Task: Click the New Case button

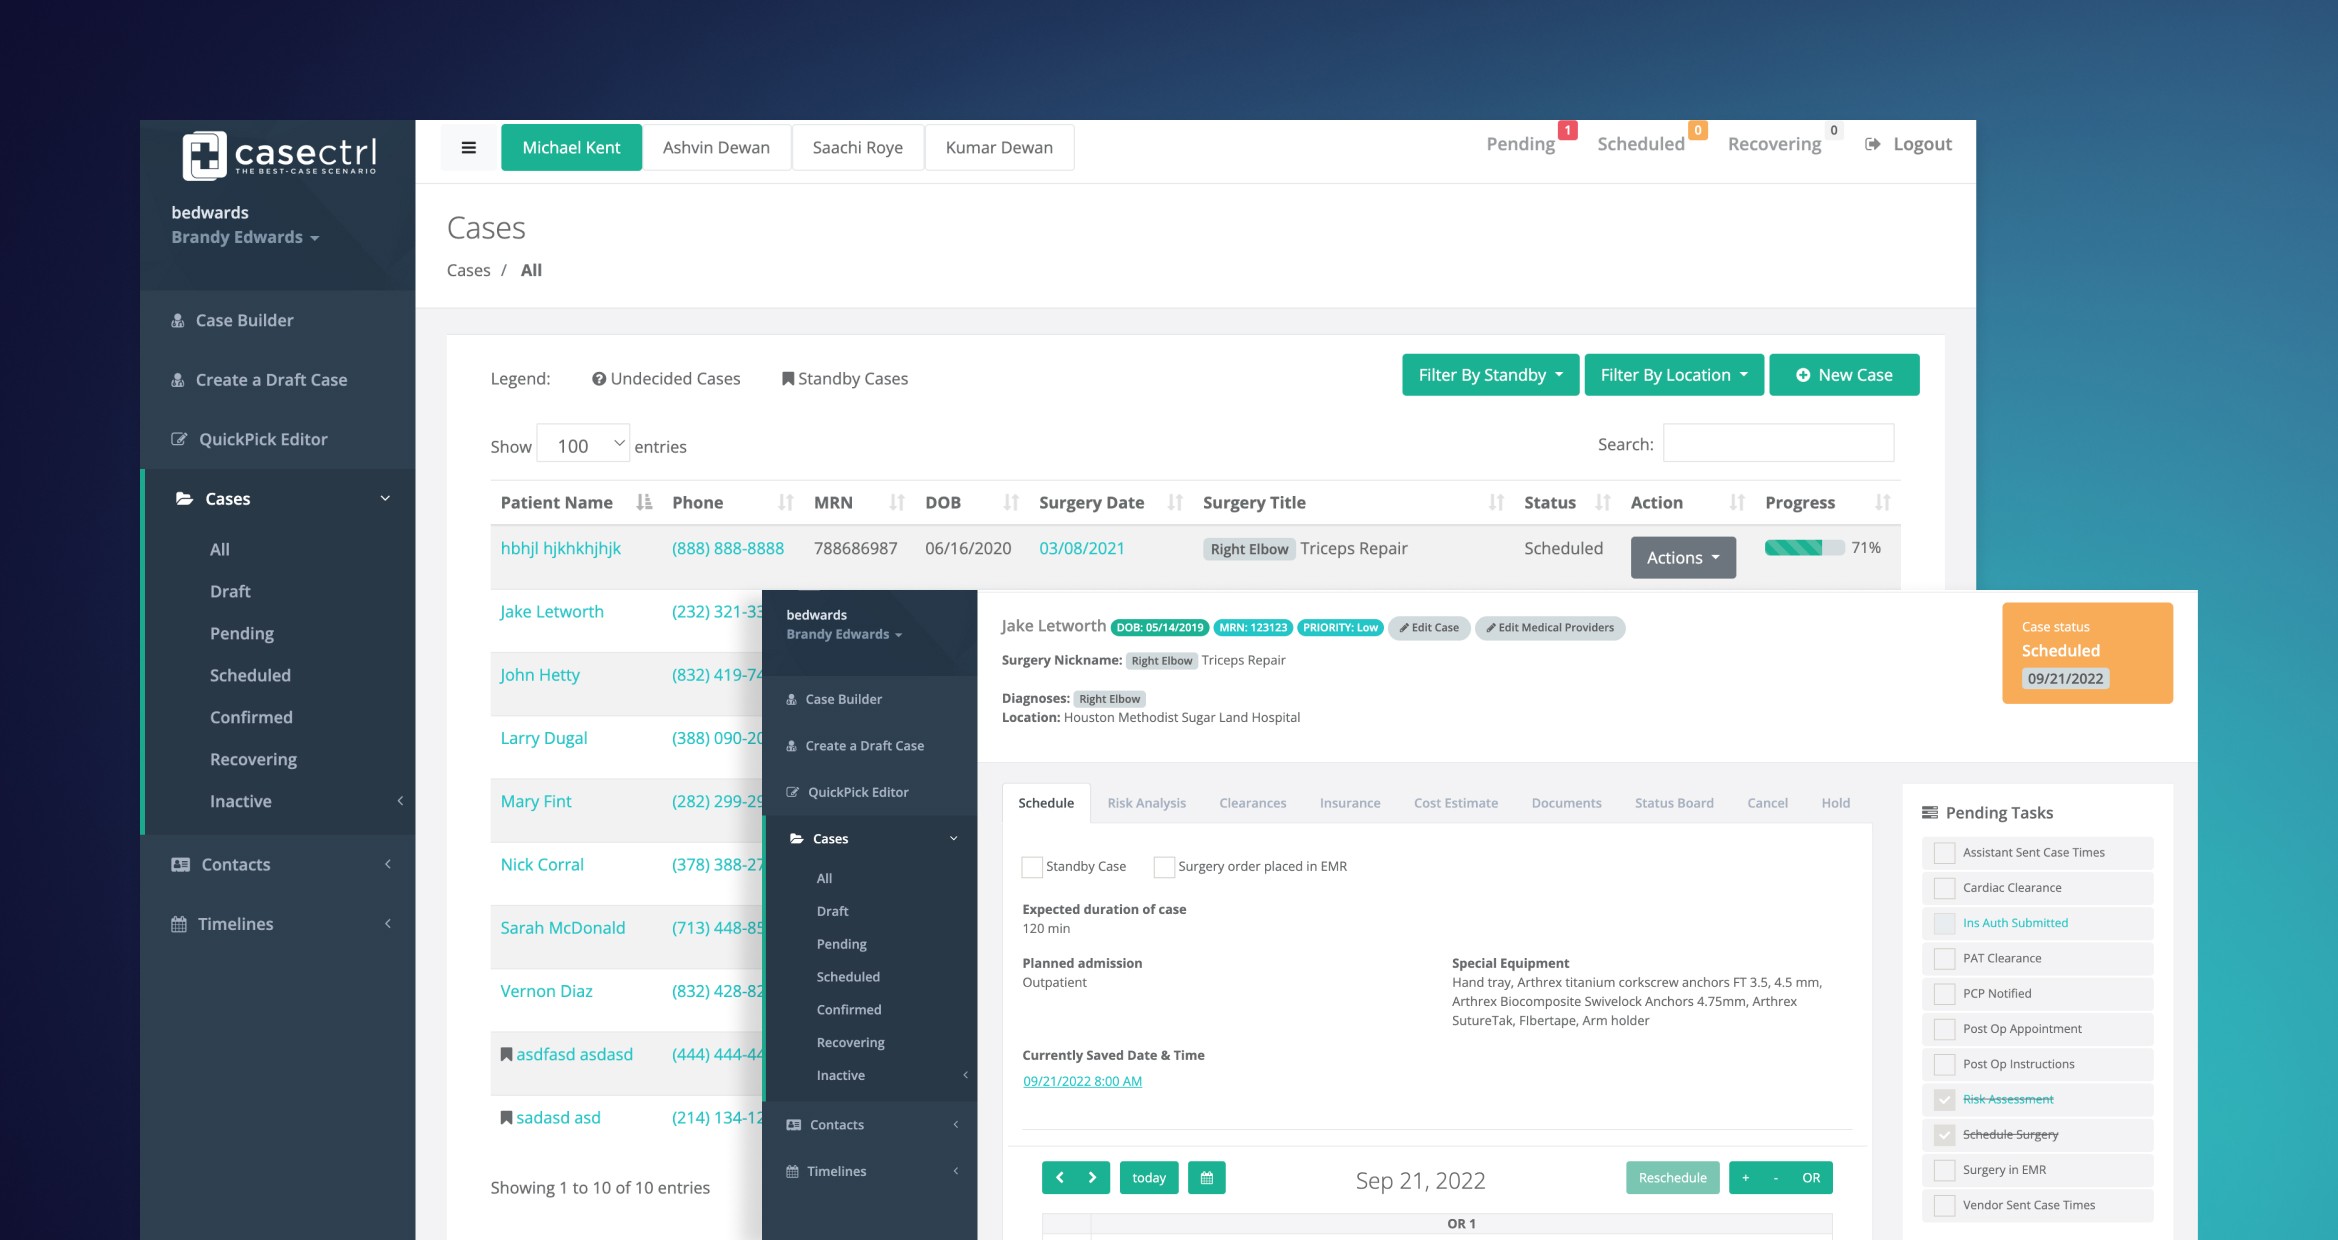Action: (x=1843, y=375)
